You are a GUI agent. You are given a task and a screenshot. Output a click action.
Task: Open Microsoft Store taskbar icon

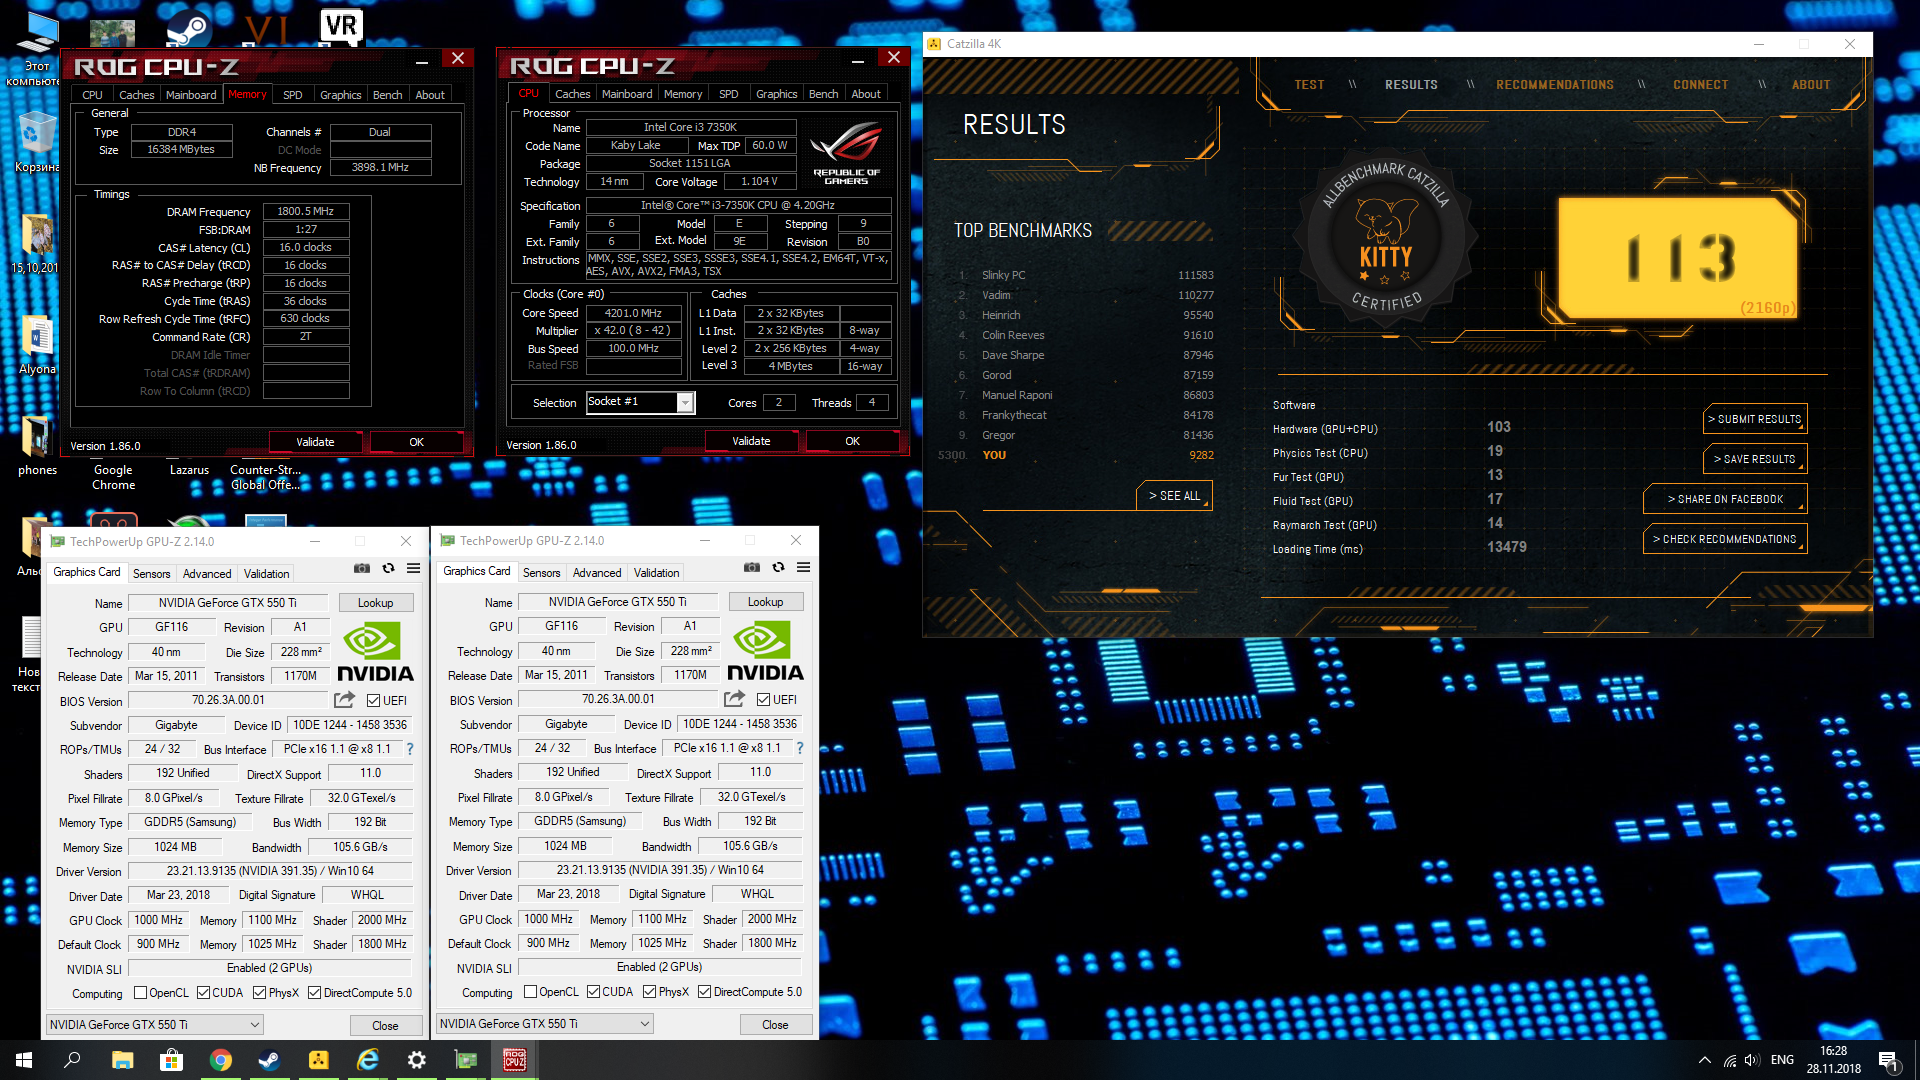(171, 1060)
